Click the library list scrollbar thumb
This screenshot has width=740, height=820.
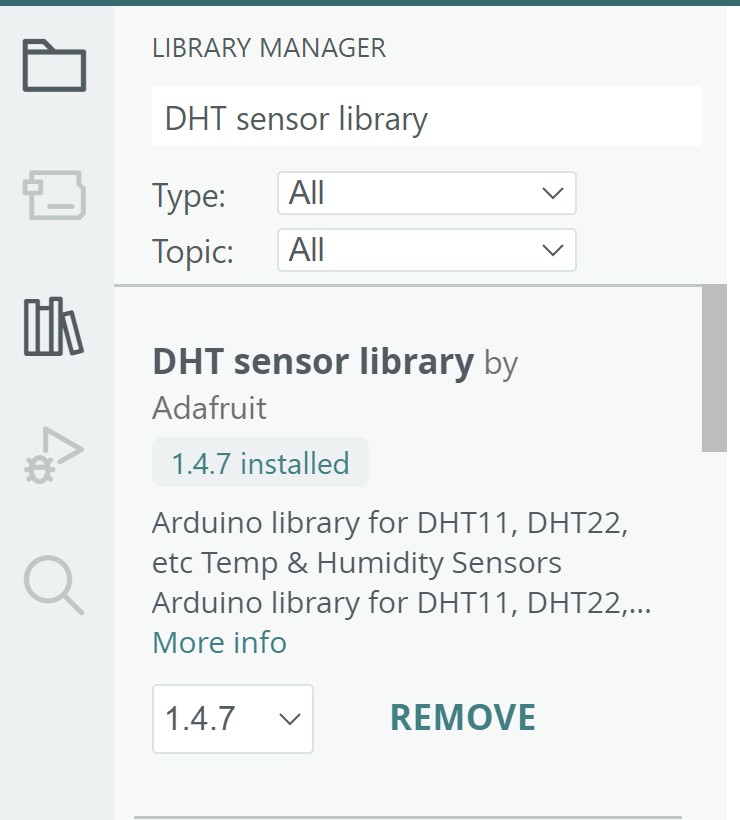[x=714, y=368]
